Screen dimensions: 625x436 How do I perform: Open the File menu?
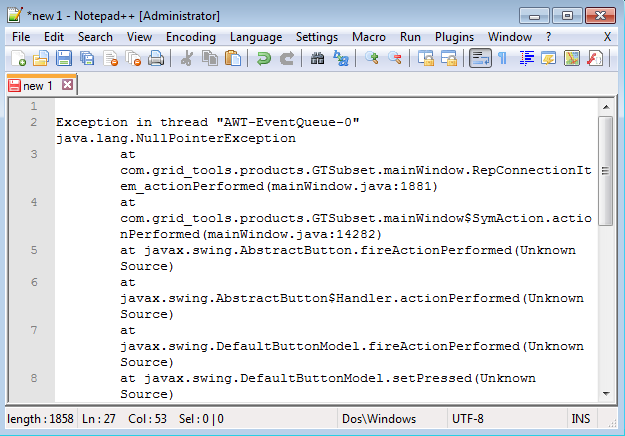tap(21, 37)
